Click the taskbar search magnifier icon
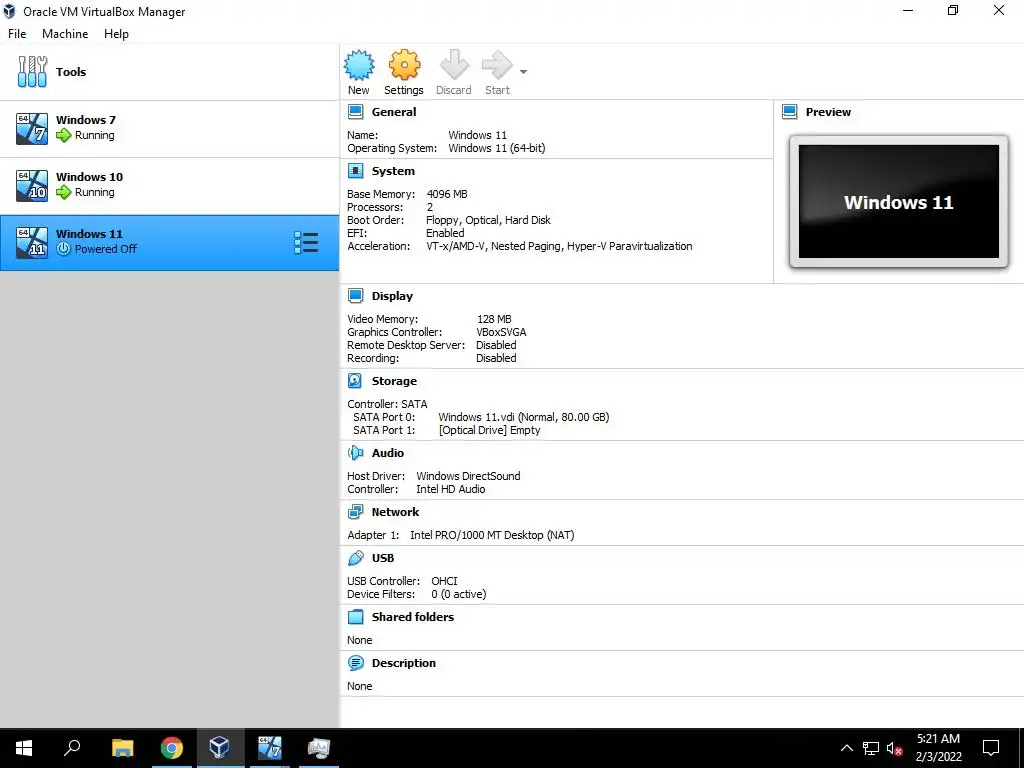1024x768 pixels. [x=72, y=748]
